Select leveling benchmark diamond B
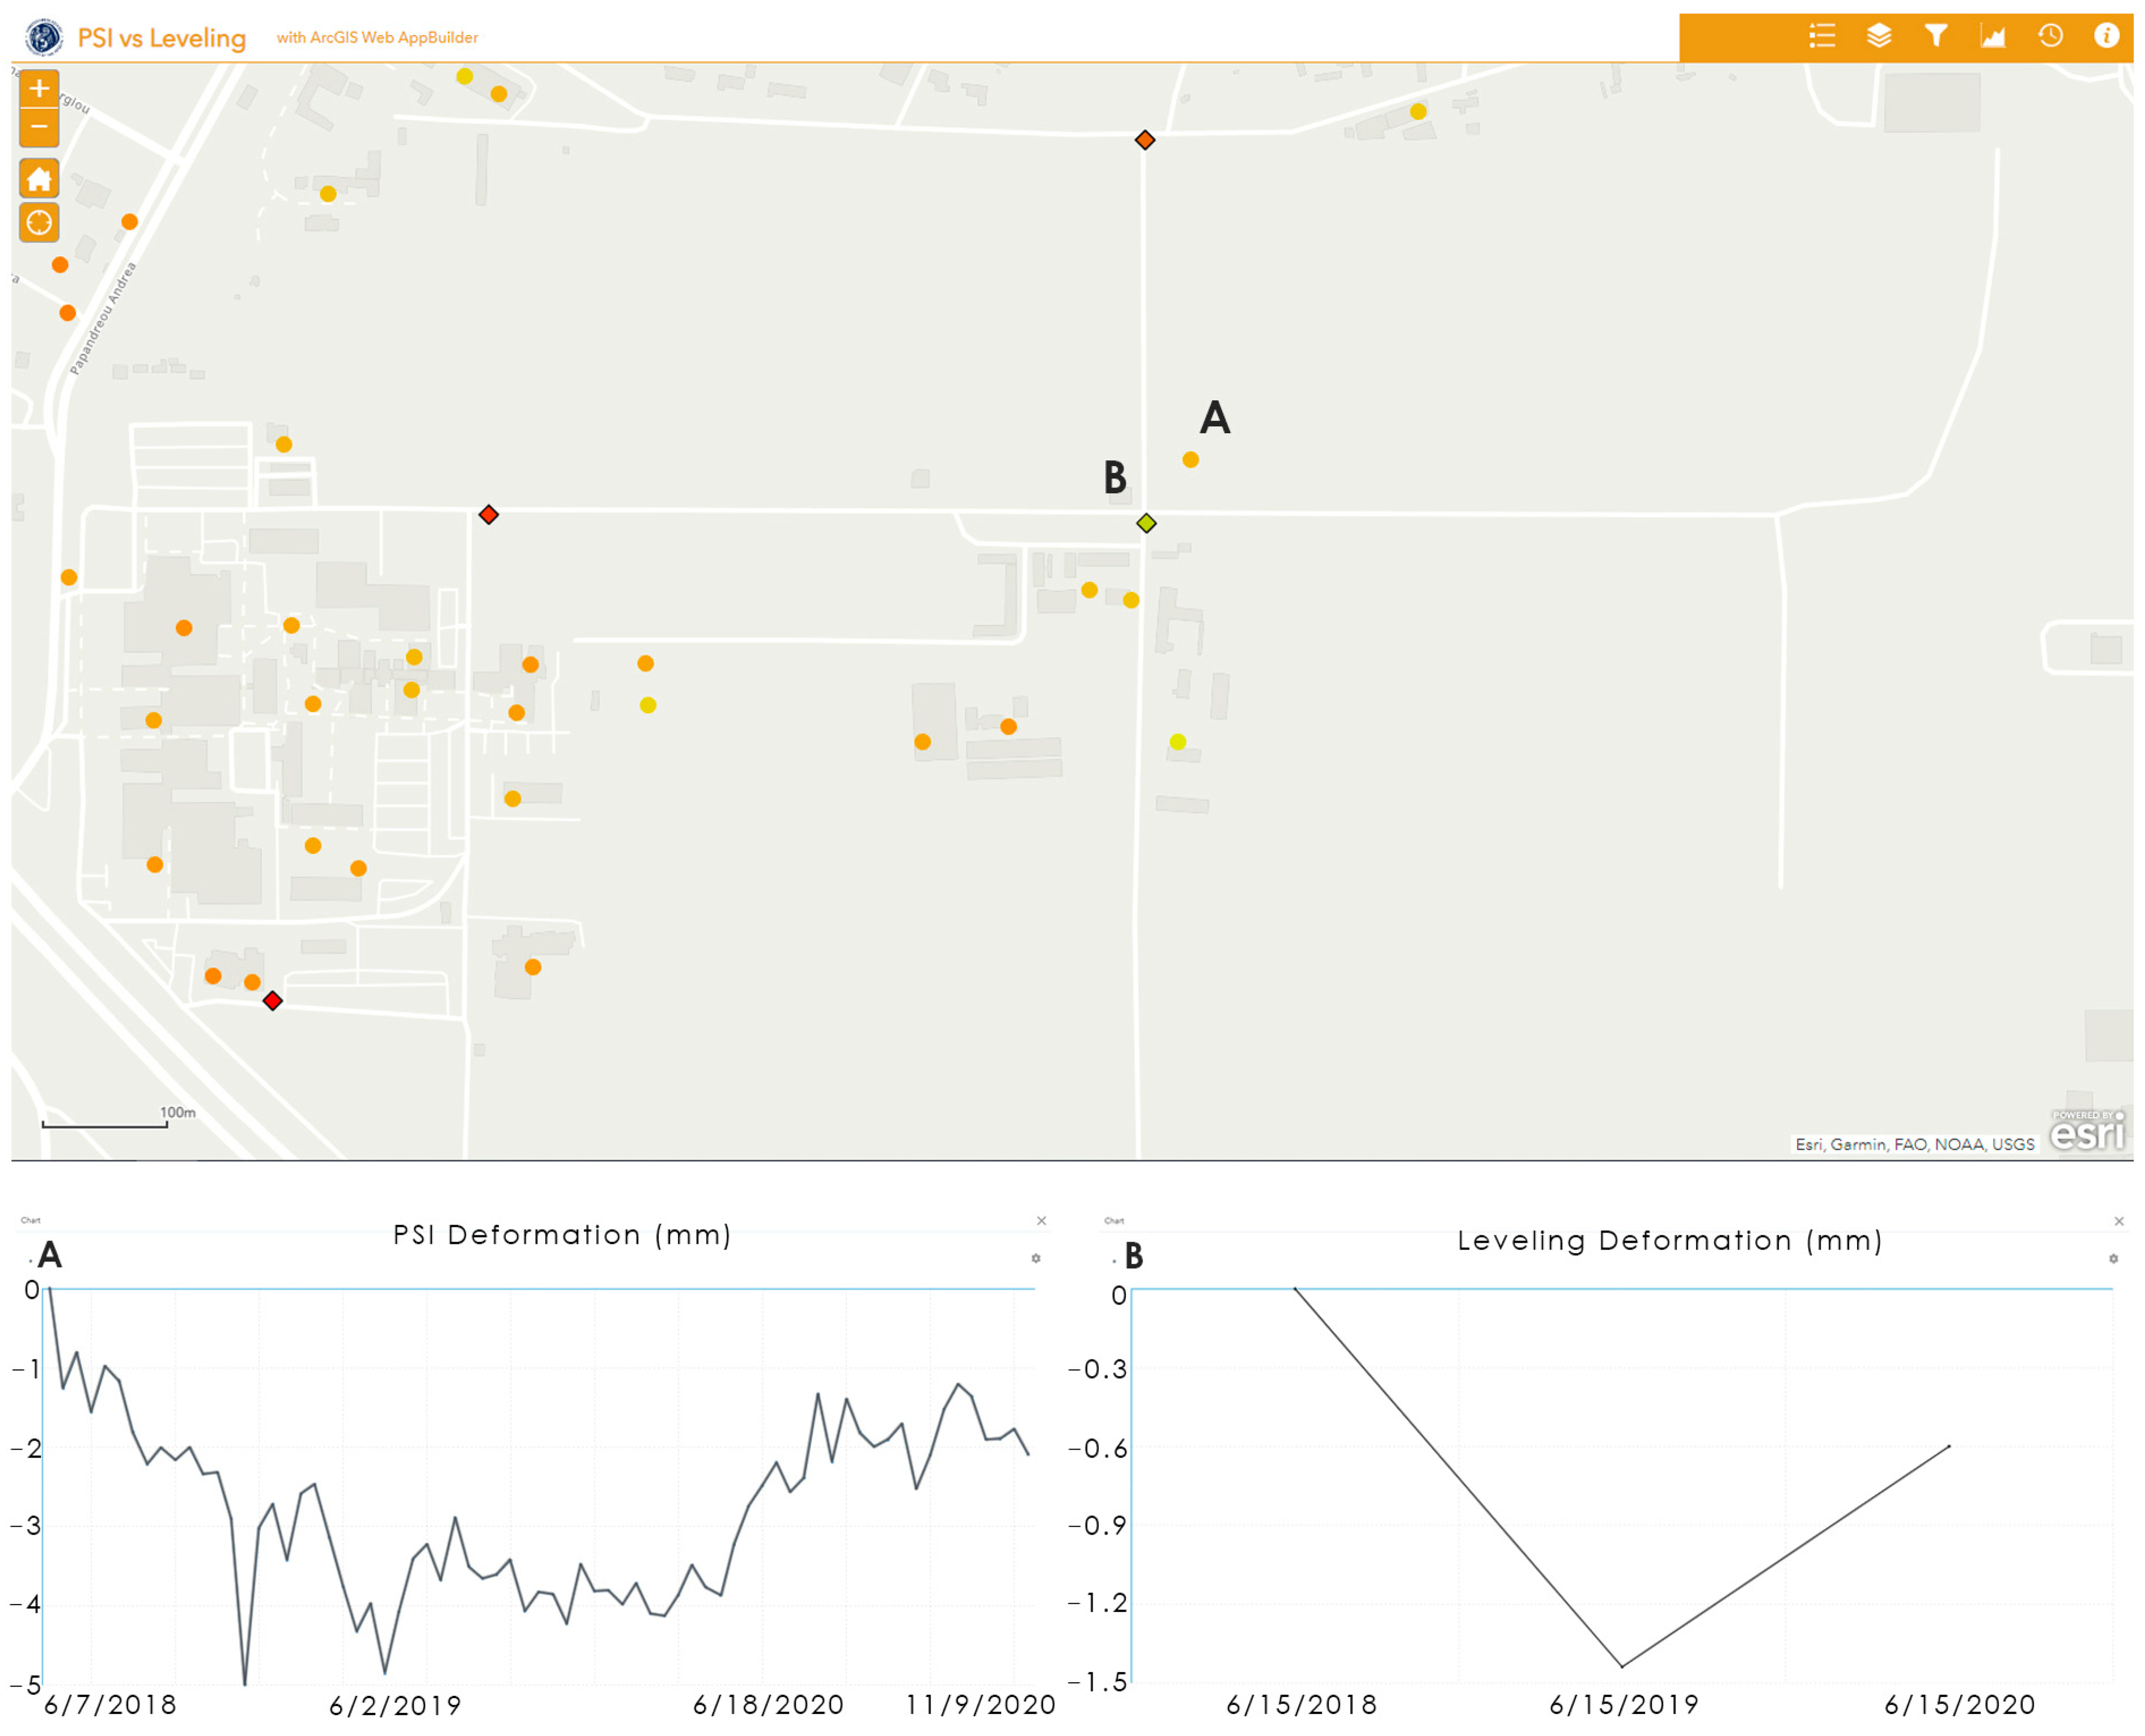This screenshot has width=2145, height=1736. [1146, 523]
